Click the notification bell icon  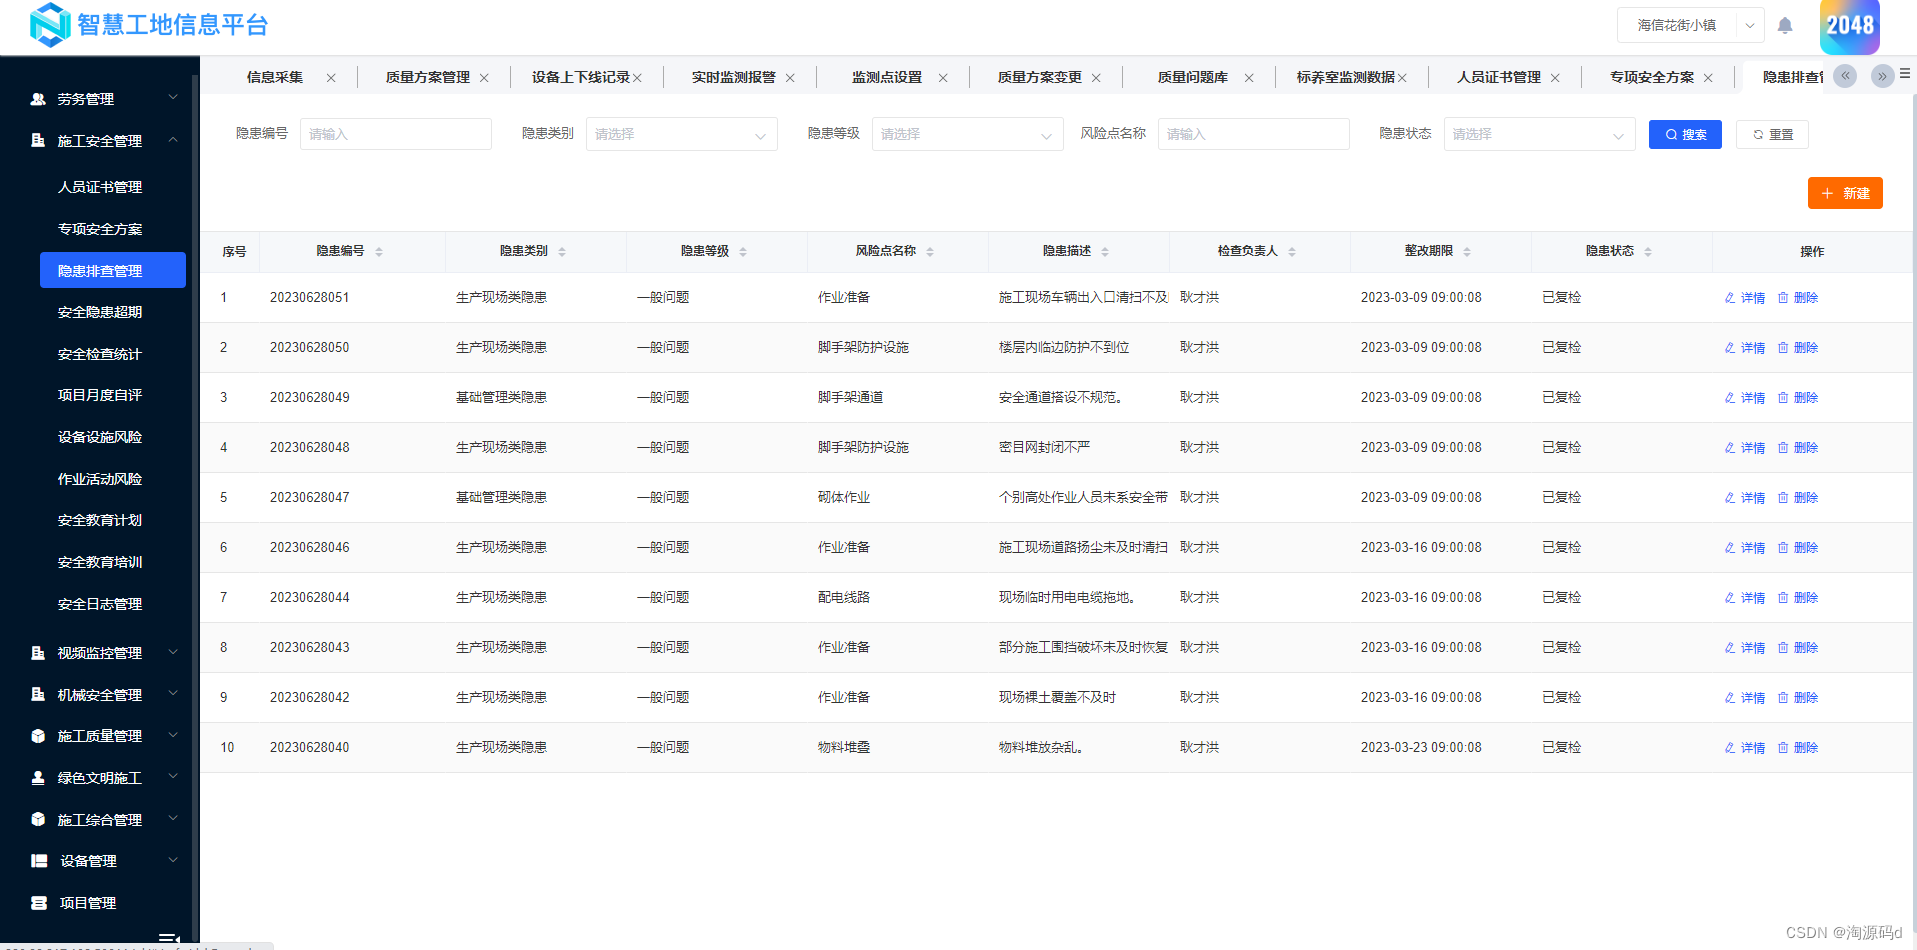point(1785,25)
